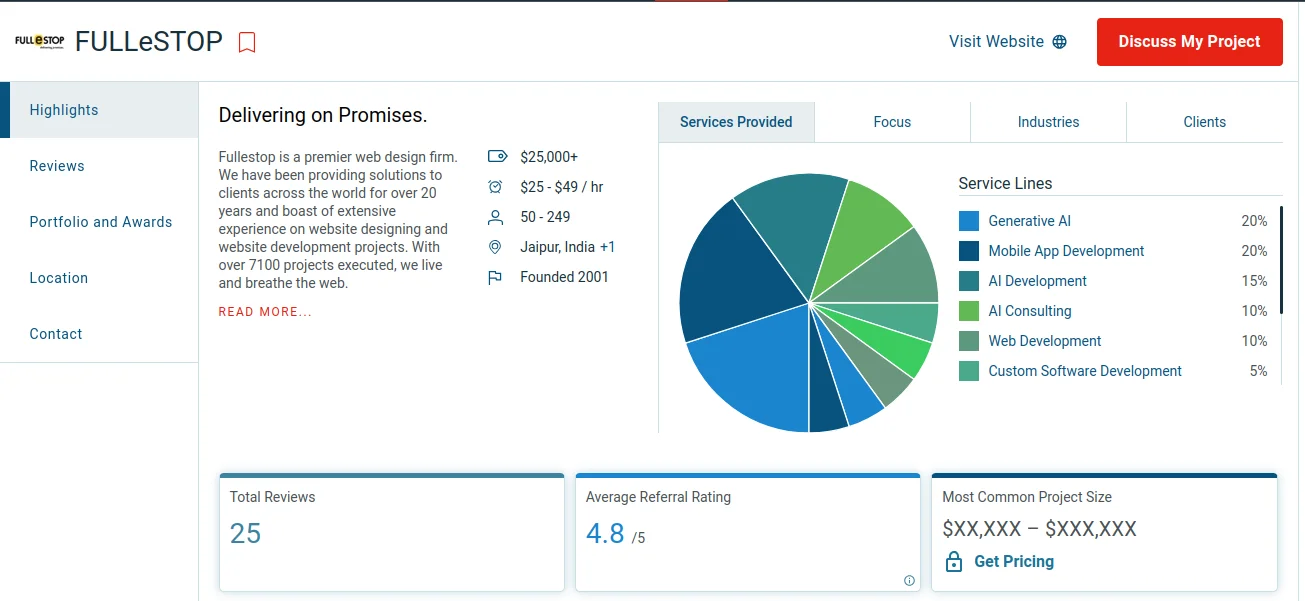Click the FULLeSTOP company logo
1305x601 pixels.
point(40,42)
